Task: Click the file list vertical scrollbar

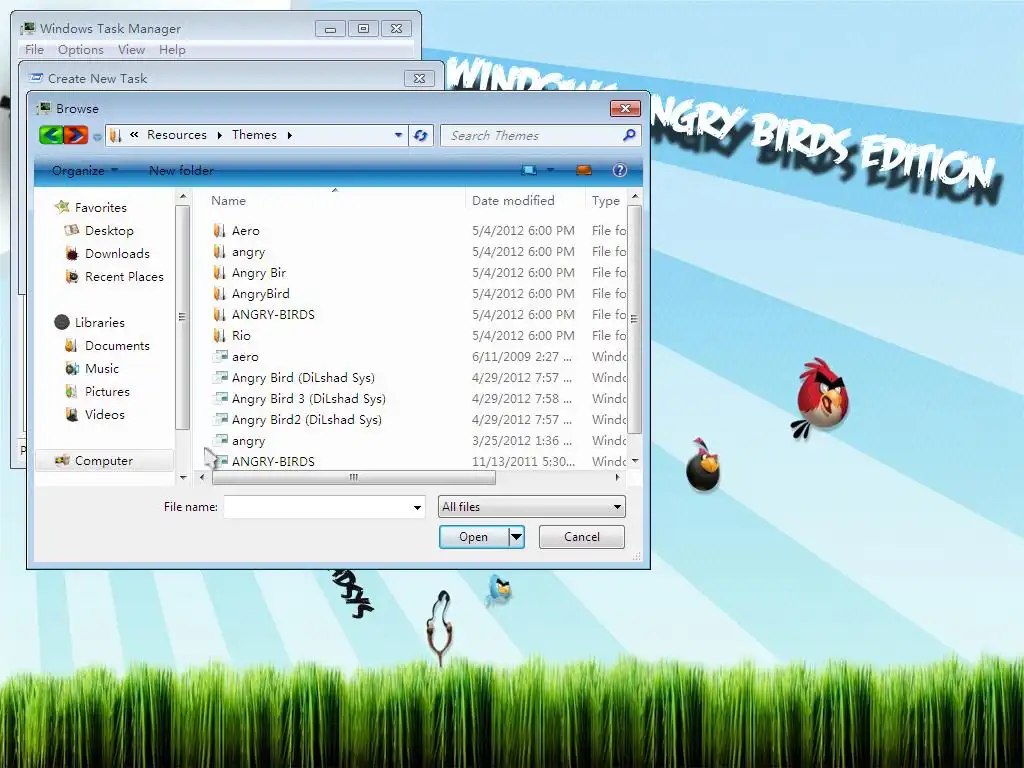Action: [x=634, y=318]
